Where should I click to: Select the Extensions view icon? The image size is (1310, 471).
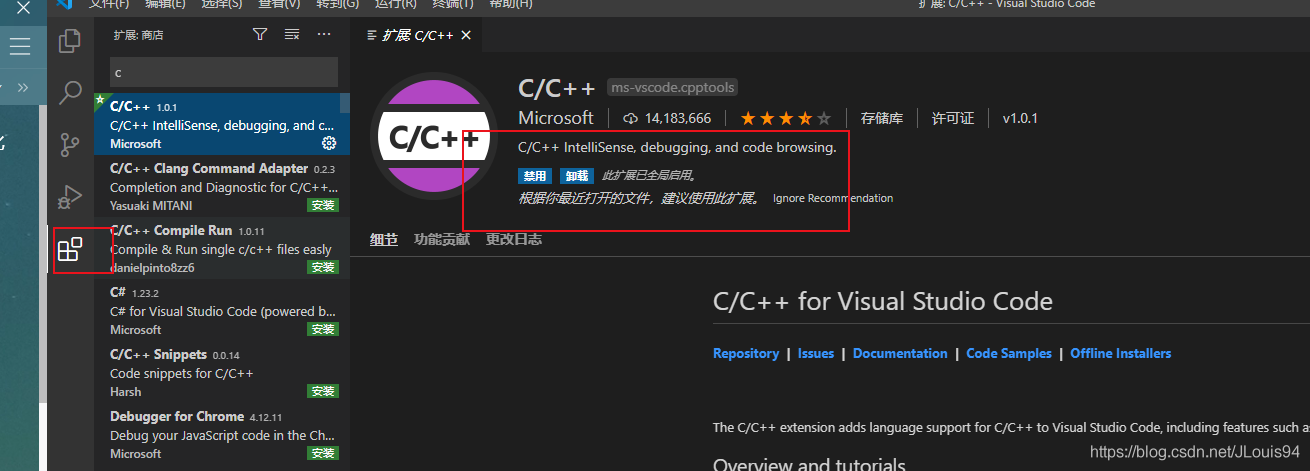[70, 249]
